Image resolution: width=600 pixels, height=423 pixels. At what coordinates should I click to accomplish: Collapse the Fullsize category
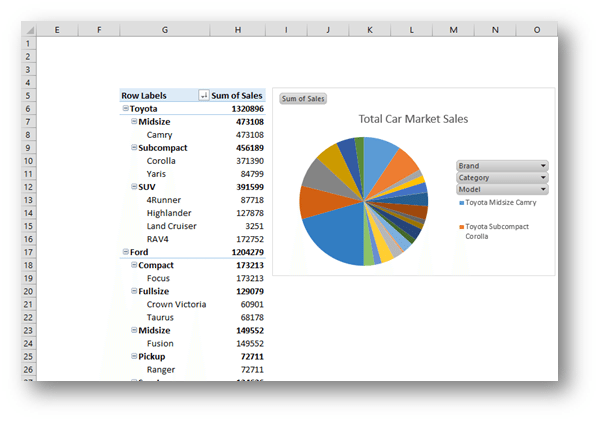click(134, 291)
